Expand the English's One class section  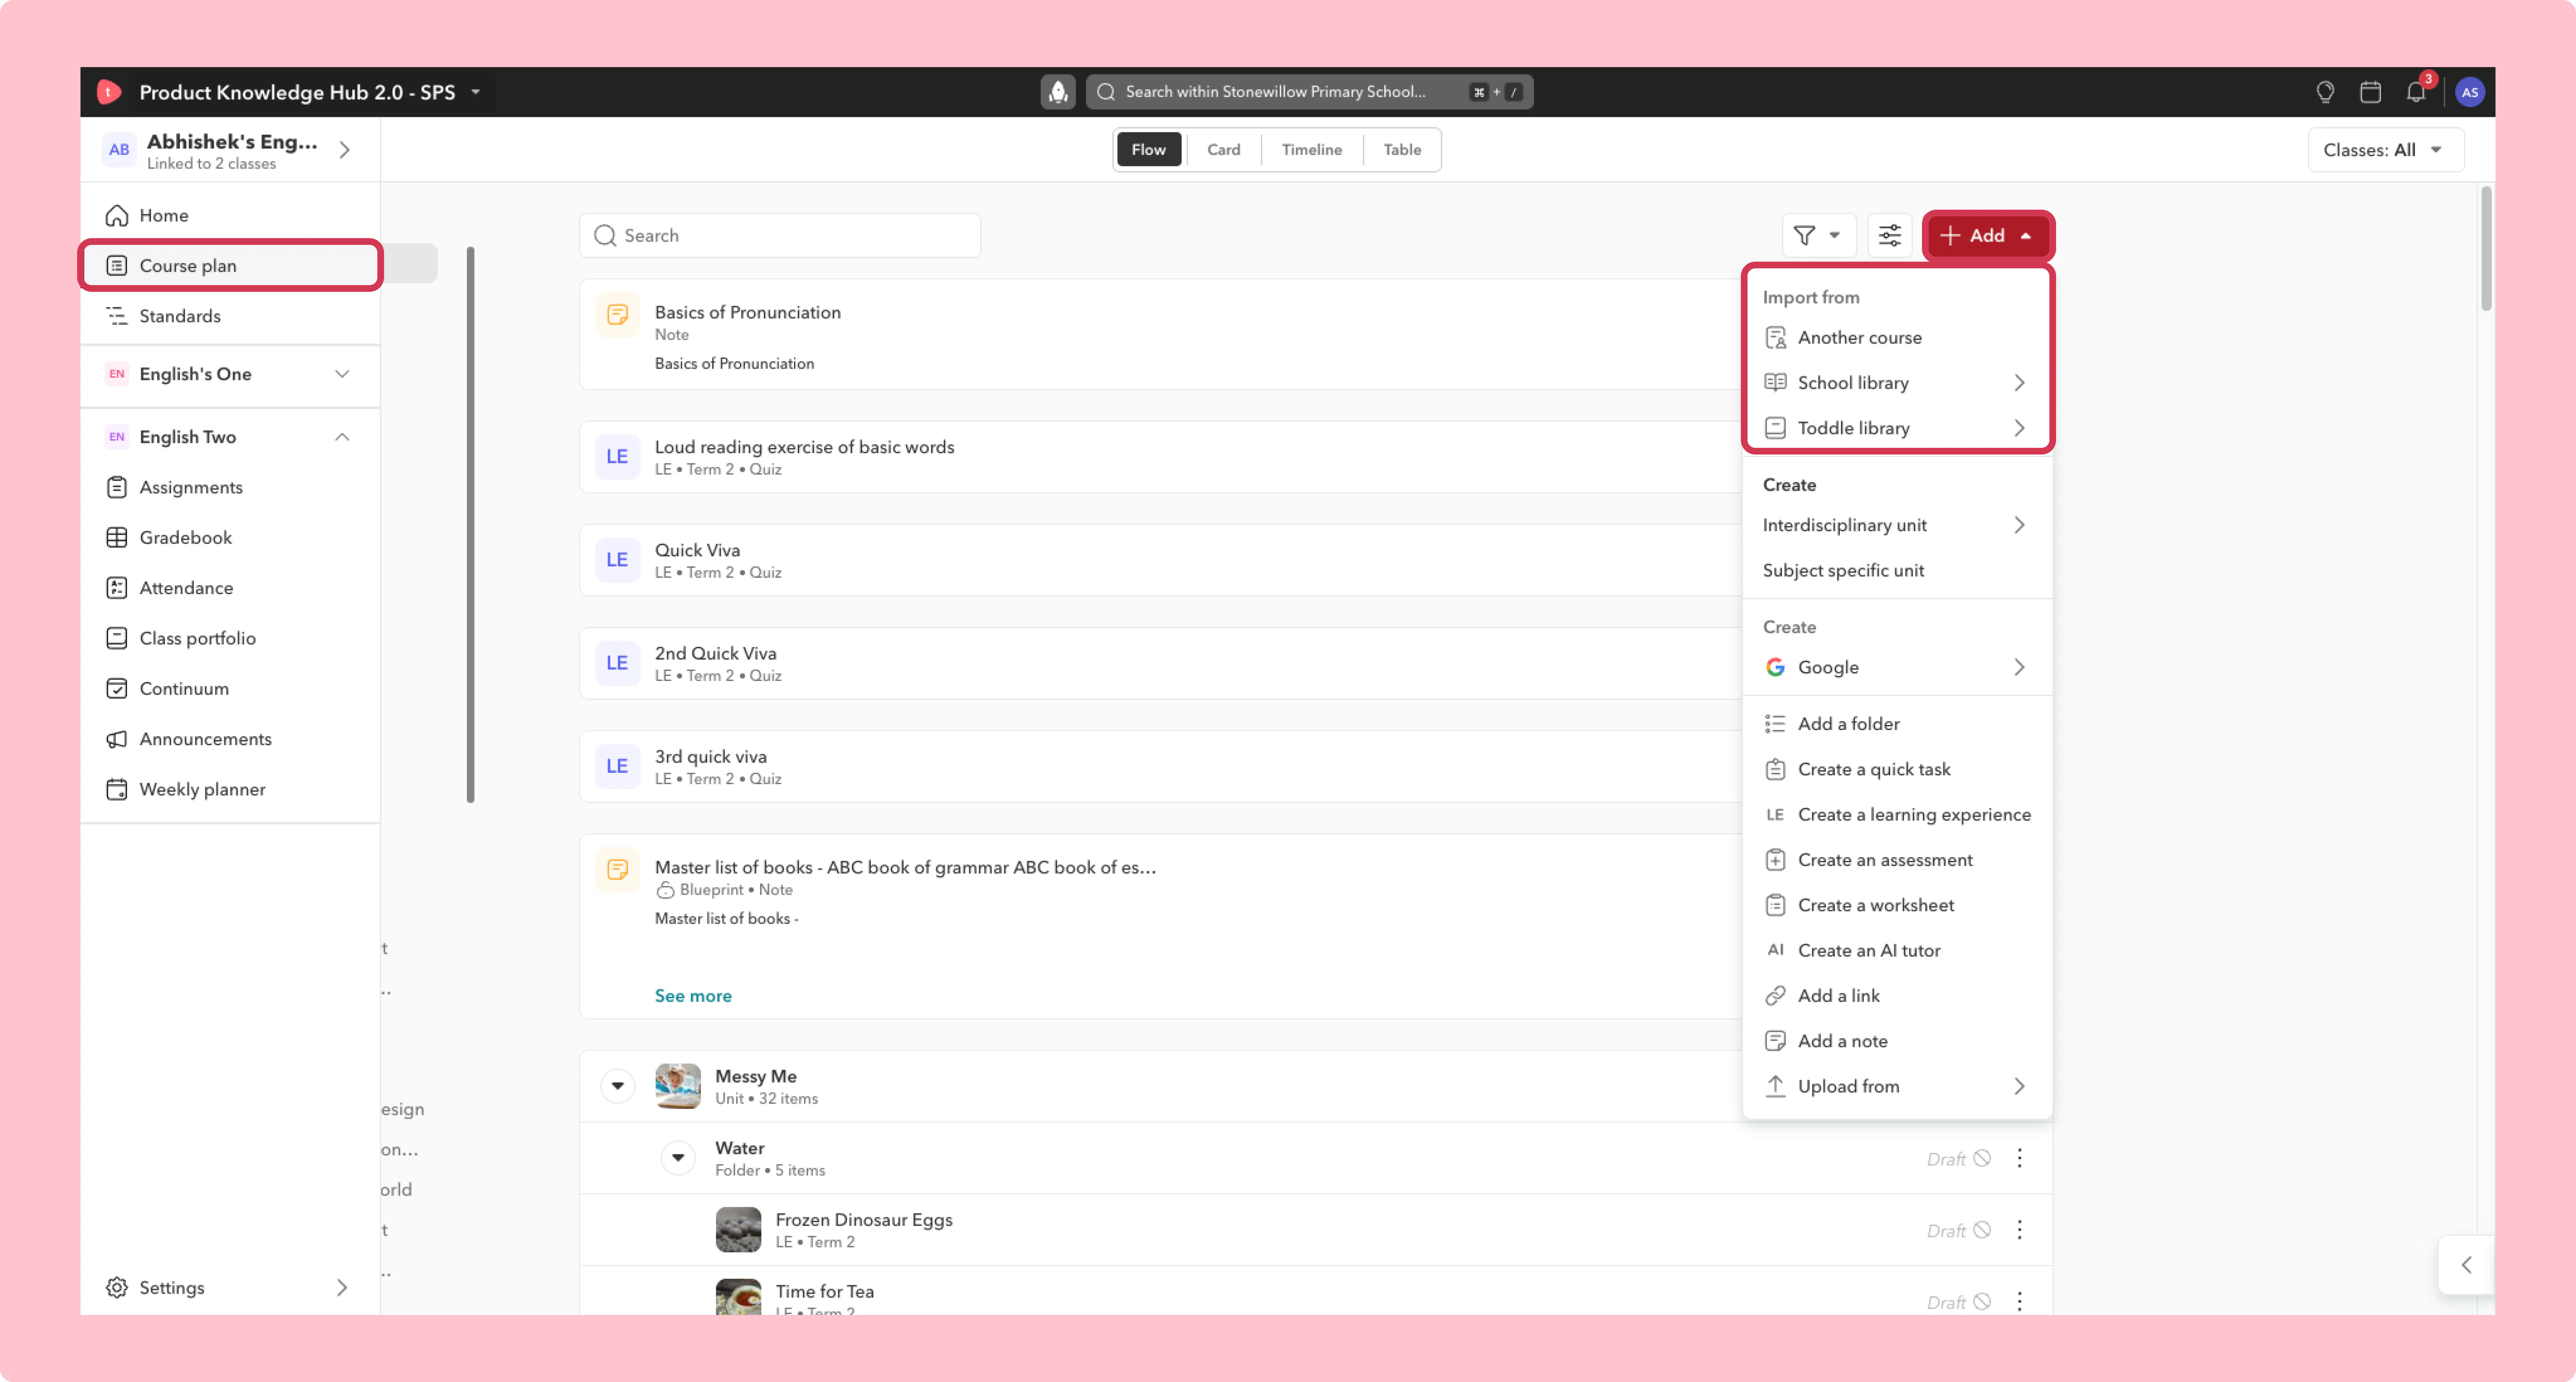(x=342, y=374)
